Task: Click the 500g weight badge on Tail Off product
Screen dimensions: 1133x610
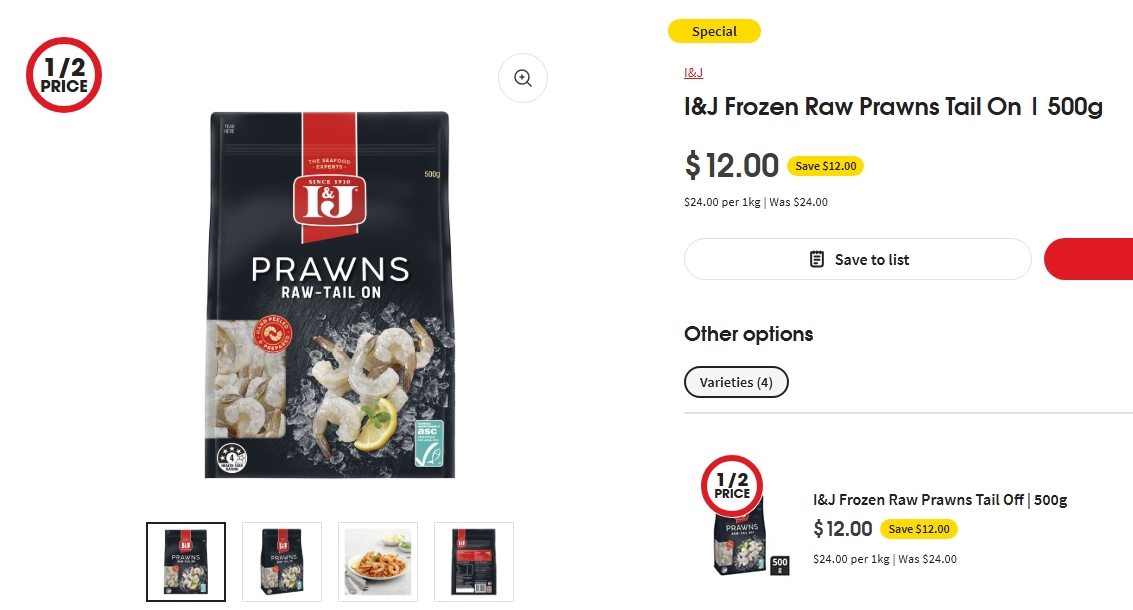Action: coord(780,566)
